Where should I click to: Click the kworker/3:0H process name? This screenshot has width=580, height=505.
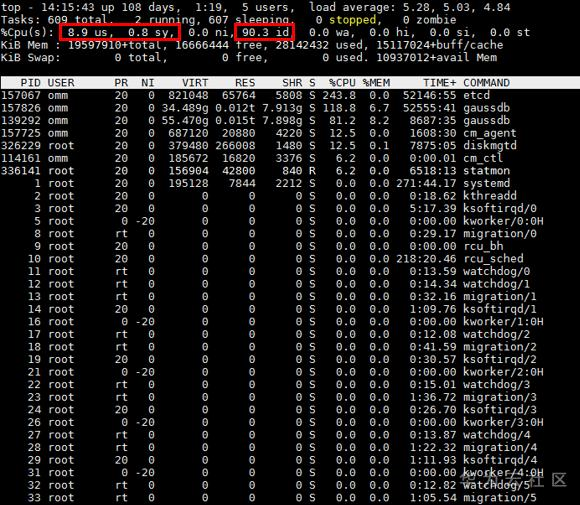pos(503,422)
